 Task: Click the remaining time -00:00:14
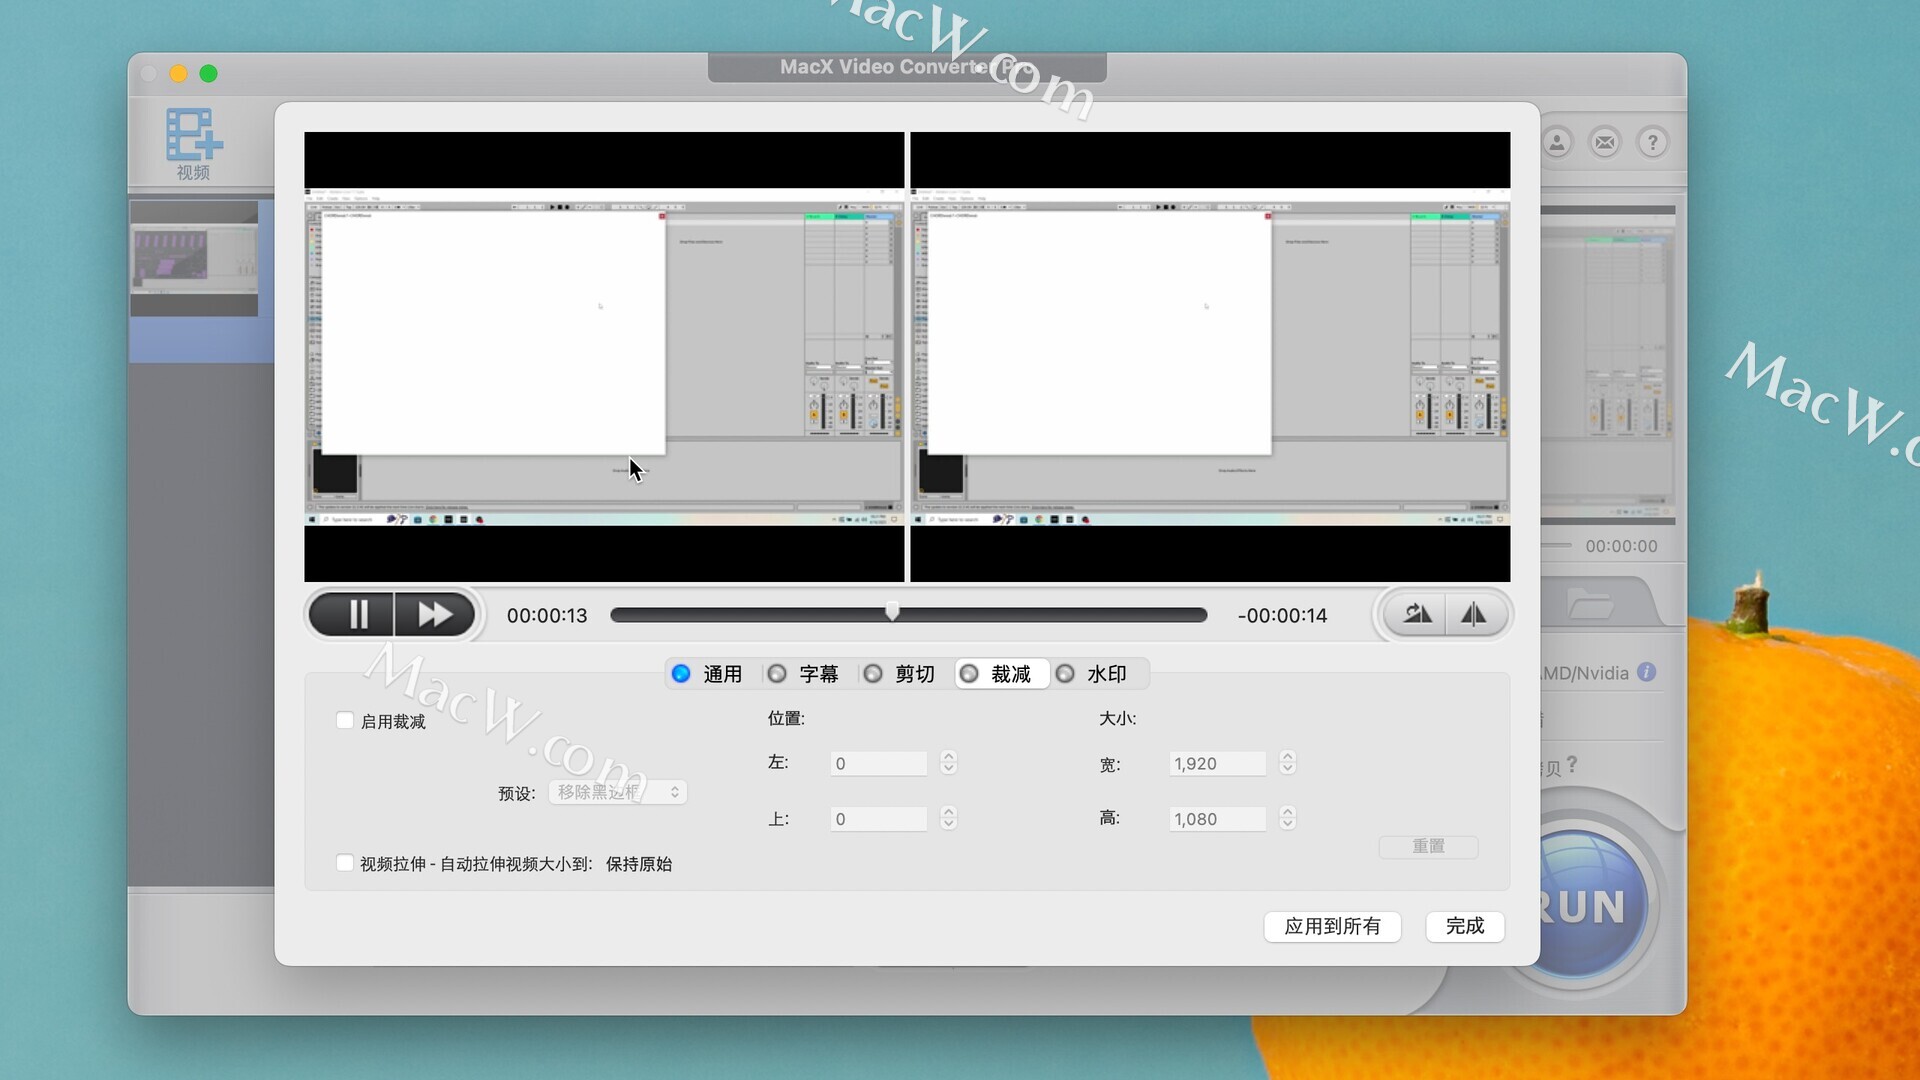pos(1282,615)
